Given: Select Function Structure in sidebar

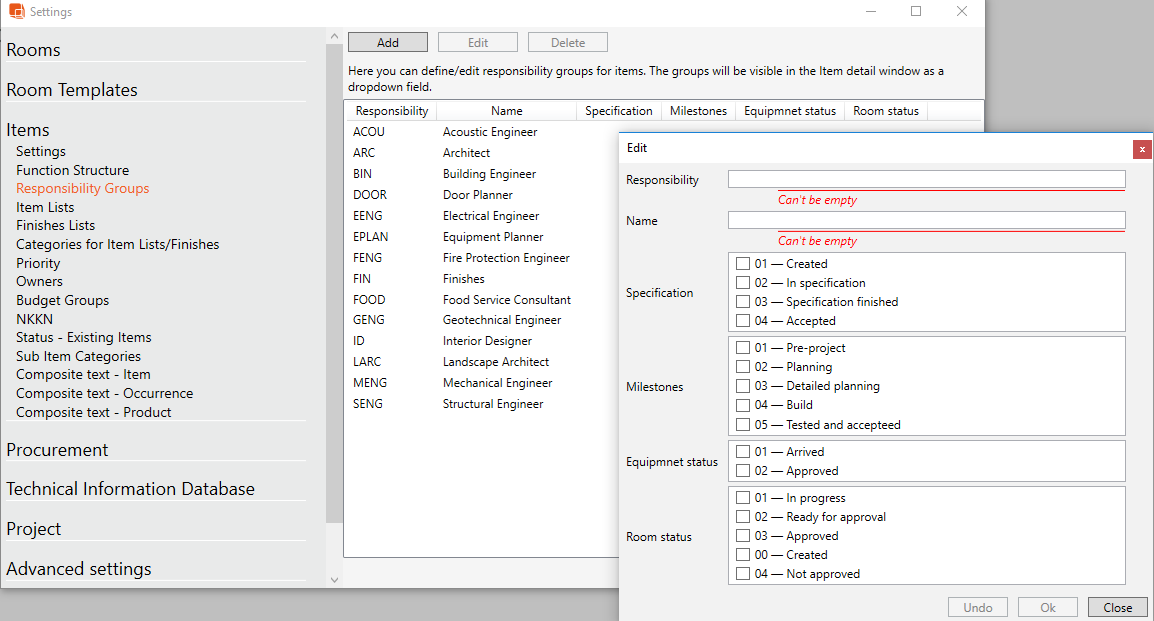Looking at the screenshot, I should point(72,170).
